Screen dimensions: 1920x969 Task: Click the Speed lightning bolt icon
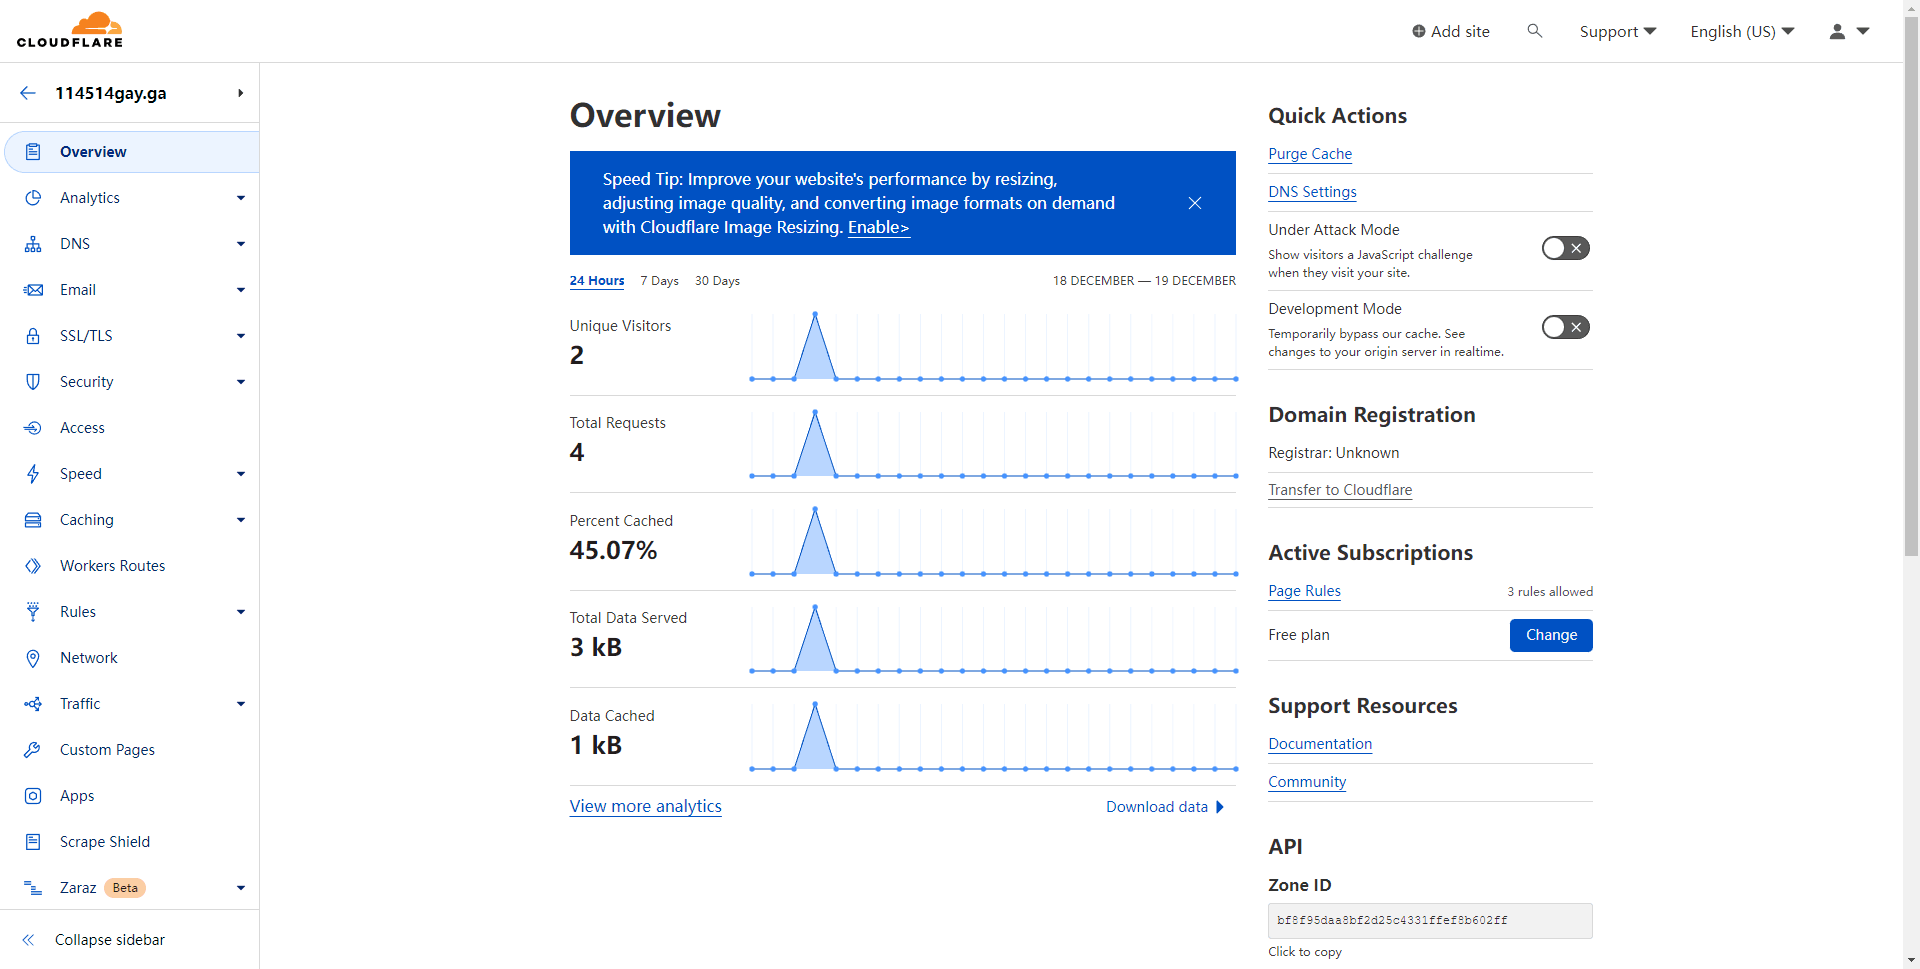click(x=33, y=474)
